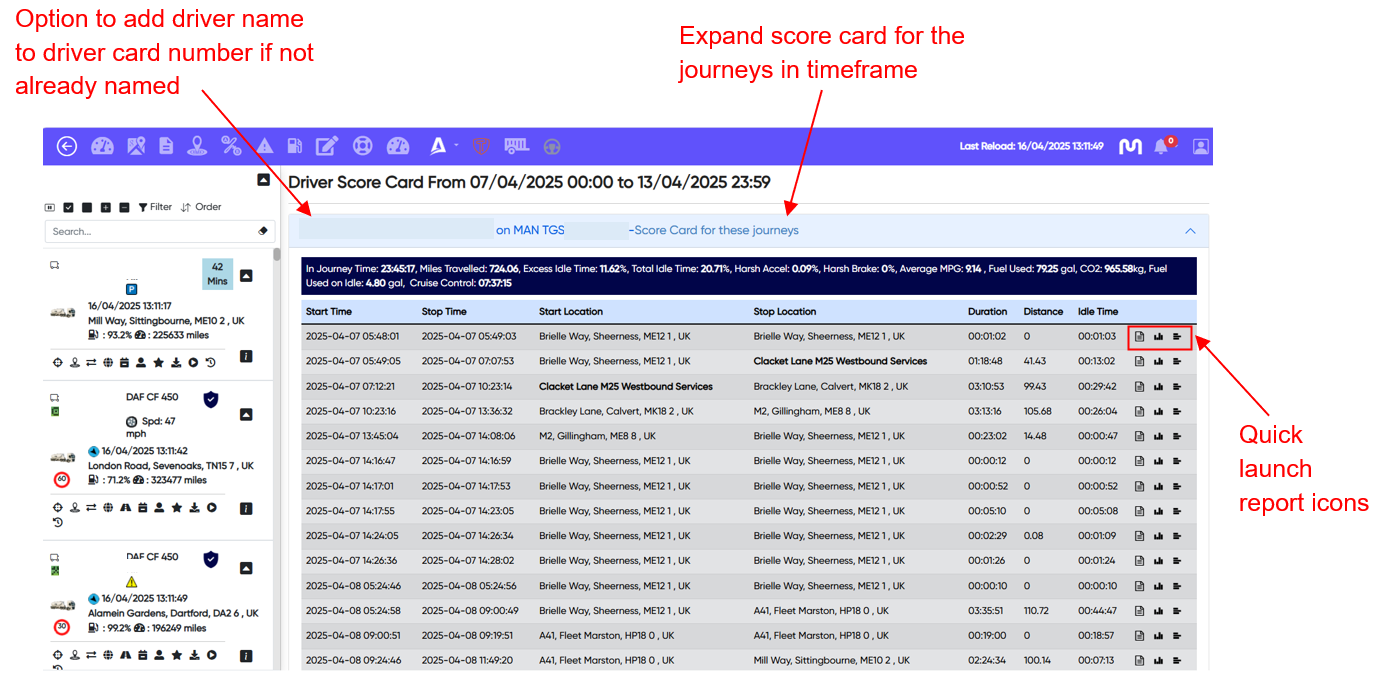
Task: Open the dropdown arrow beside the A logo
Action: point(456,145)
